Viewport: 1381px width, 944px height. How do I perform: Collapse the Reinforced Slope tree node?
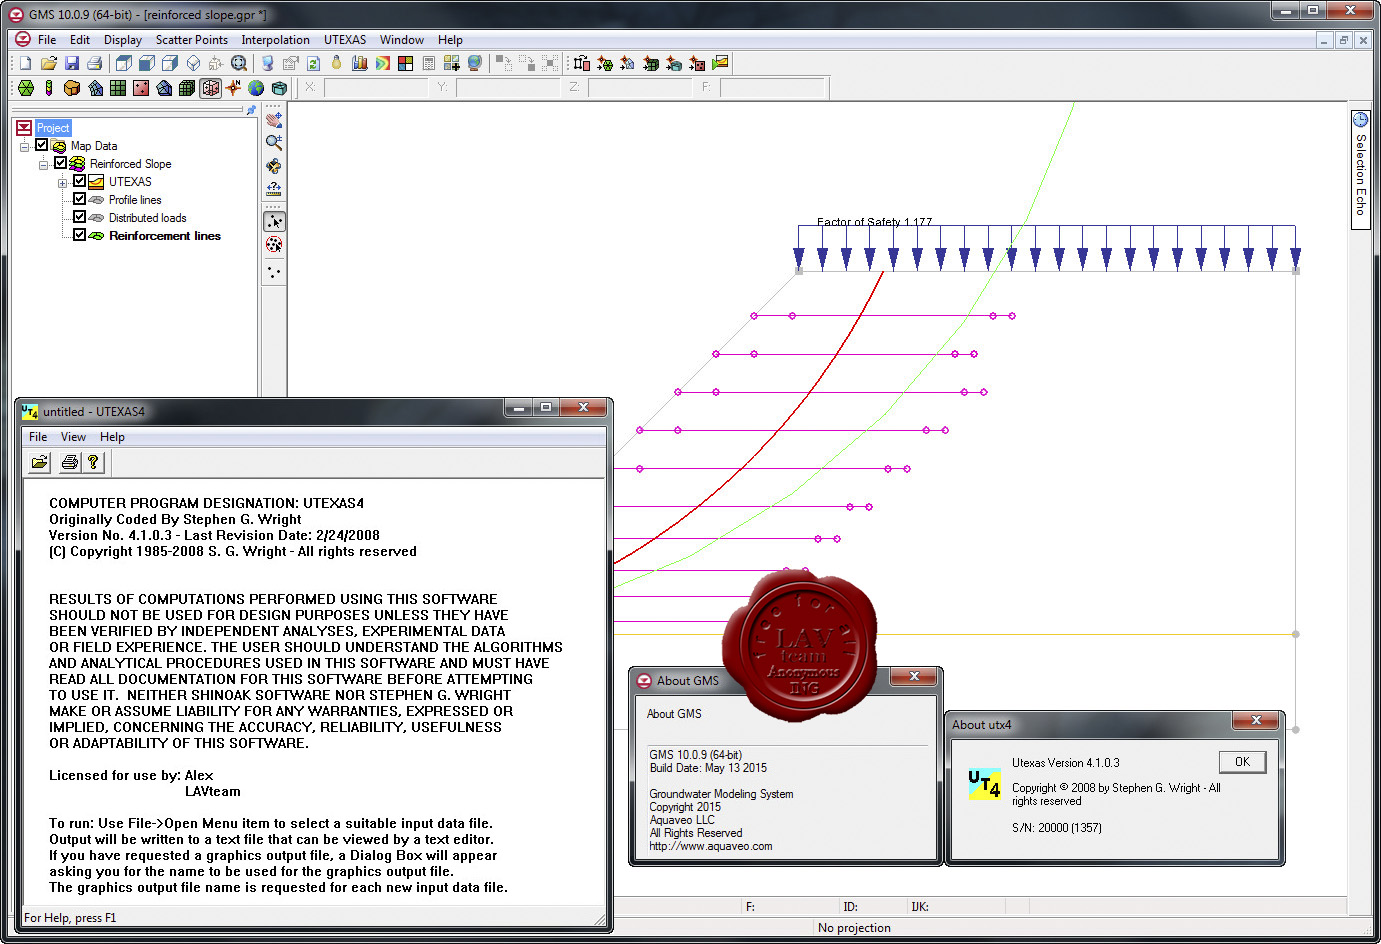pos(43,164)
